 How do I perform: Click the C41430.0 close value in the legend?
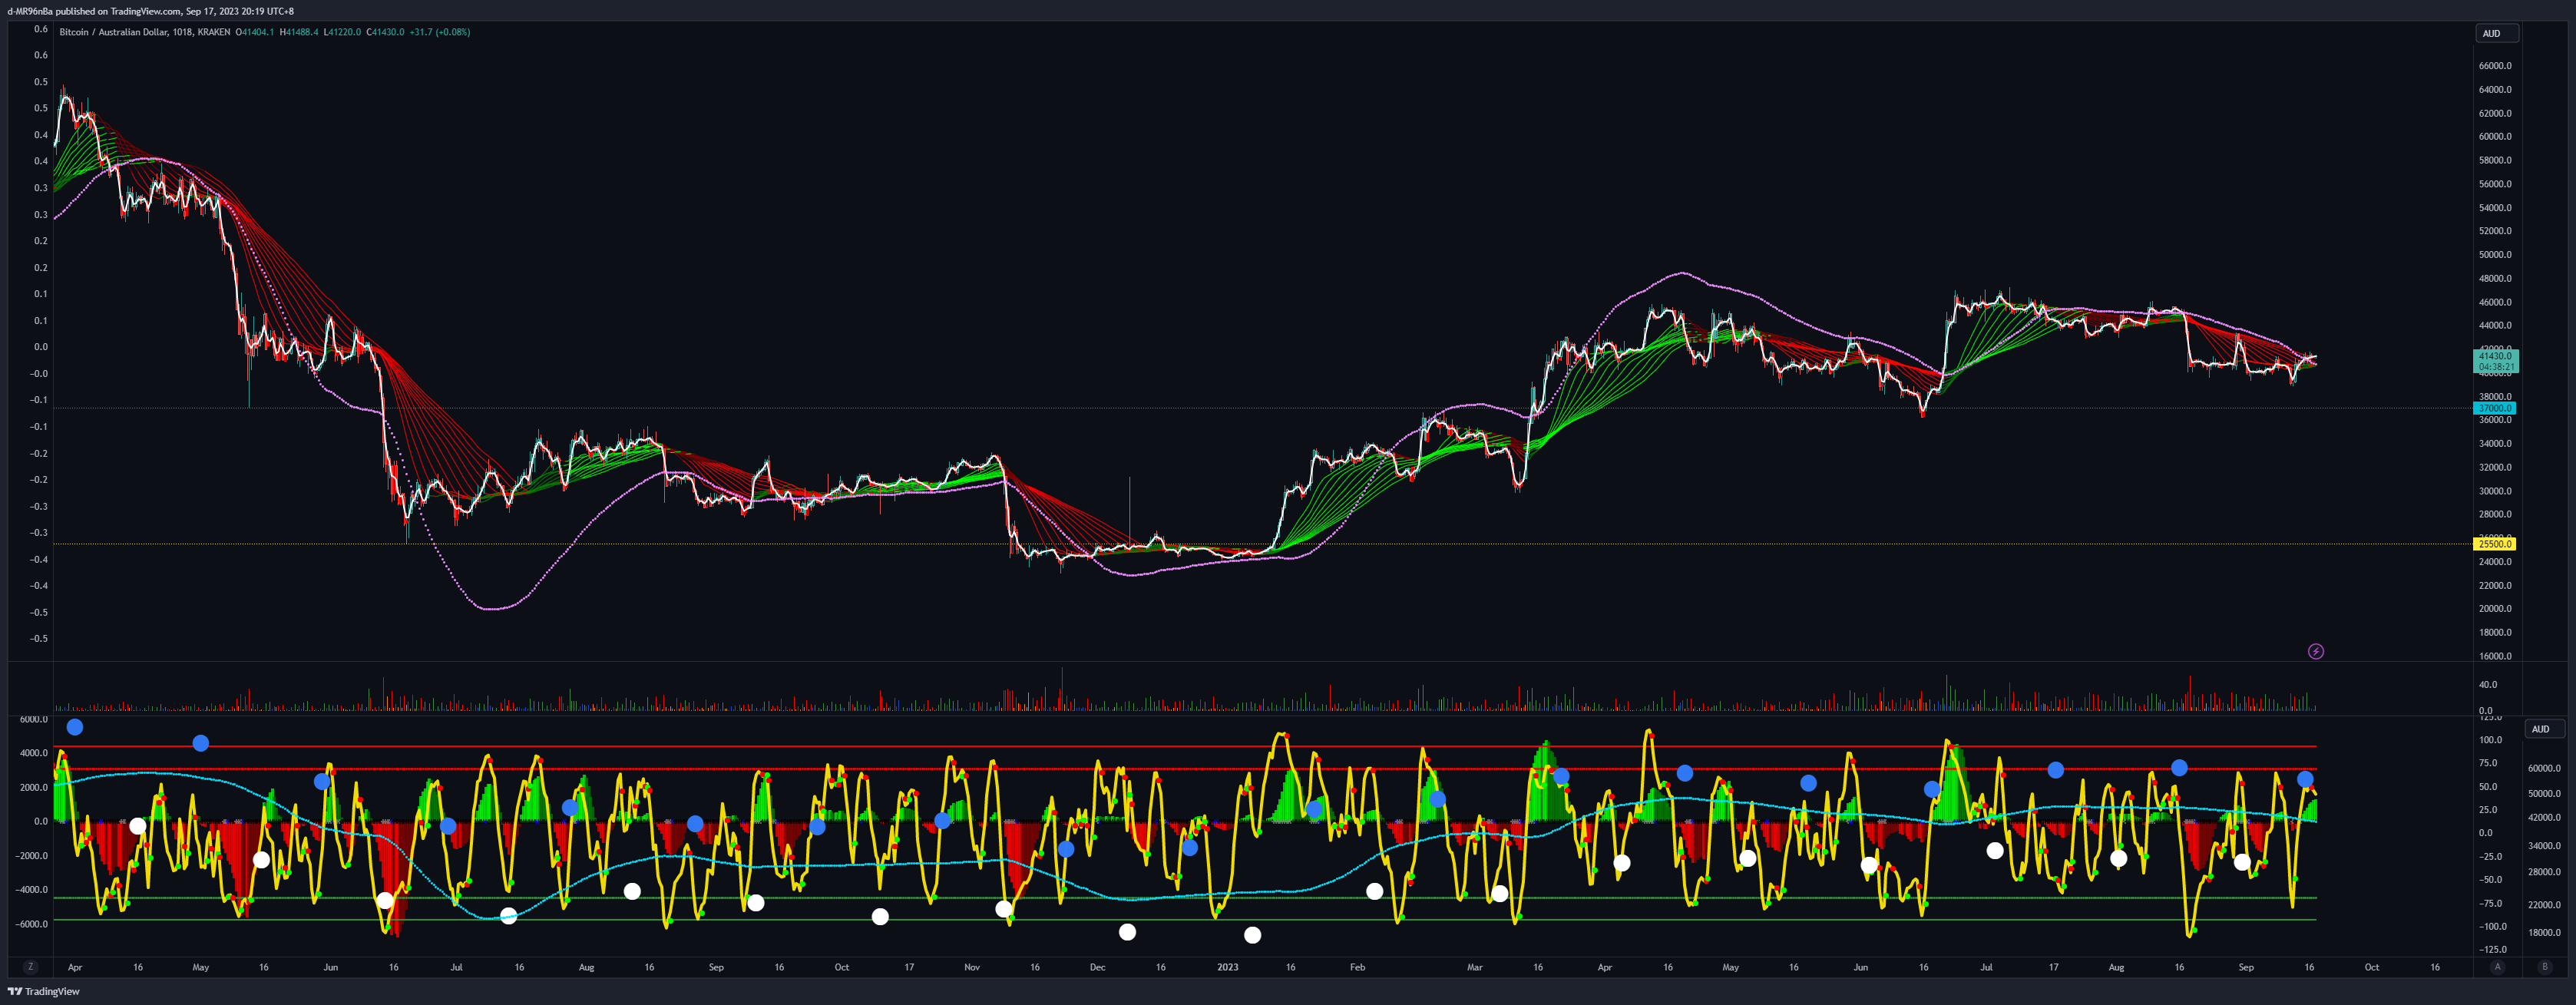(386, 32)
